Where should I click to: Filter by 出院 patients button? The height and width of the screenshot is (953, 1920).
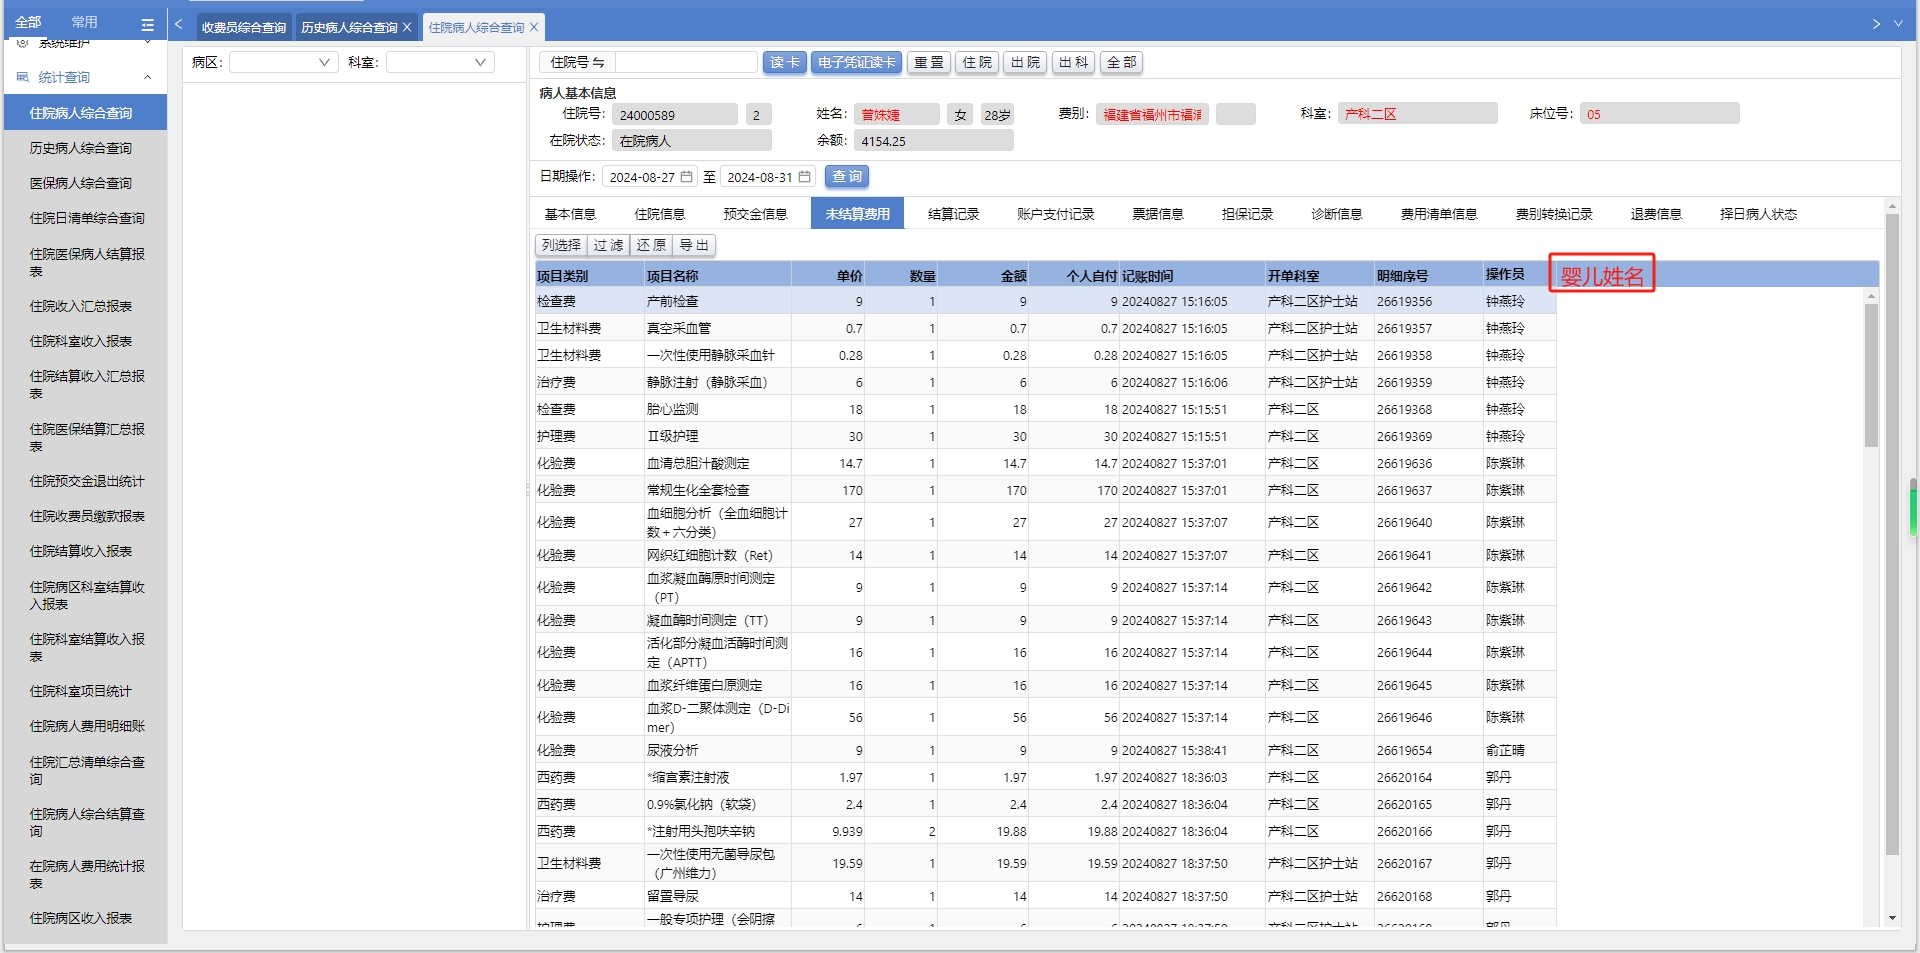[x=1025, y=62]
